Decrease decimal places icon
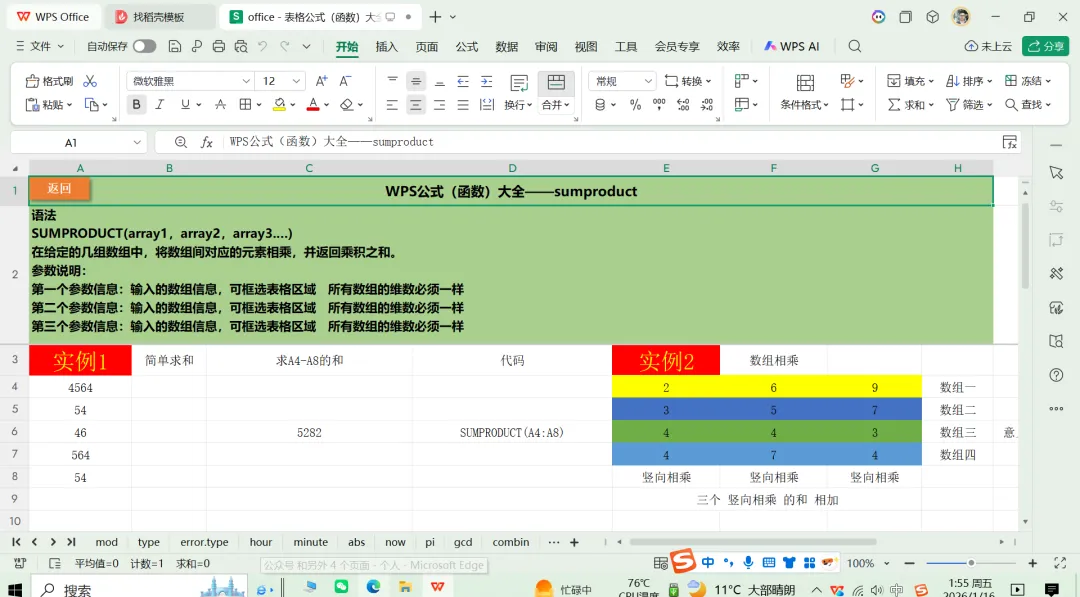The height and width of the screenshot is (597, 1080). [x=707, y=105]
